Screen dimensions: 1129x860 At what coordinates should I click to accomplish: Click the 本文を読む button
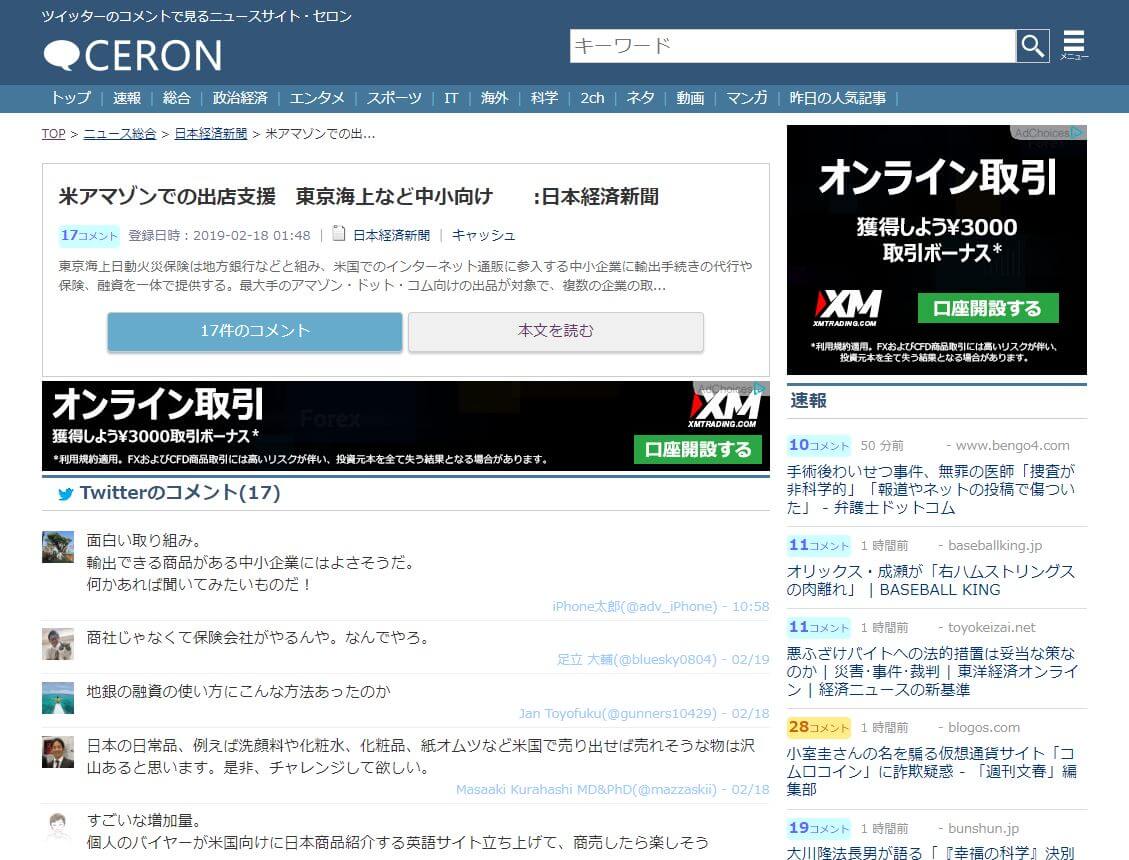click(556, 331)
